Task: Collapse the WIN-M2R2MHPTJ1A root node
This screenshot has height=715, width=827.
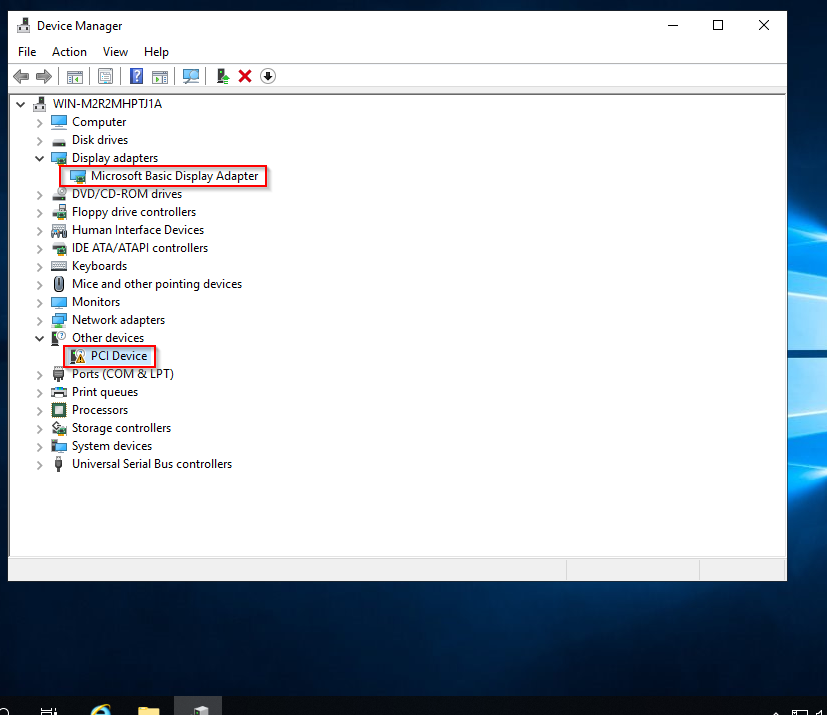Action: tap(21, 104)
